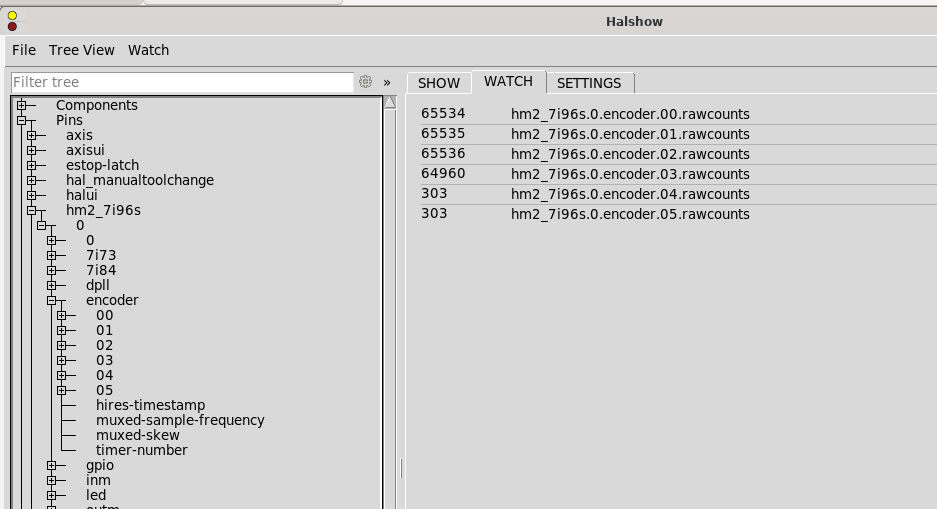Click the yellow window control dot

12,16
